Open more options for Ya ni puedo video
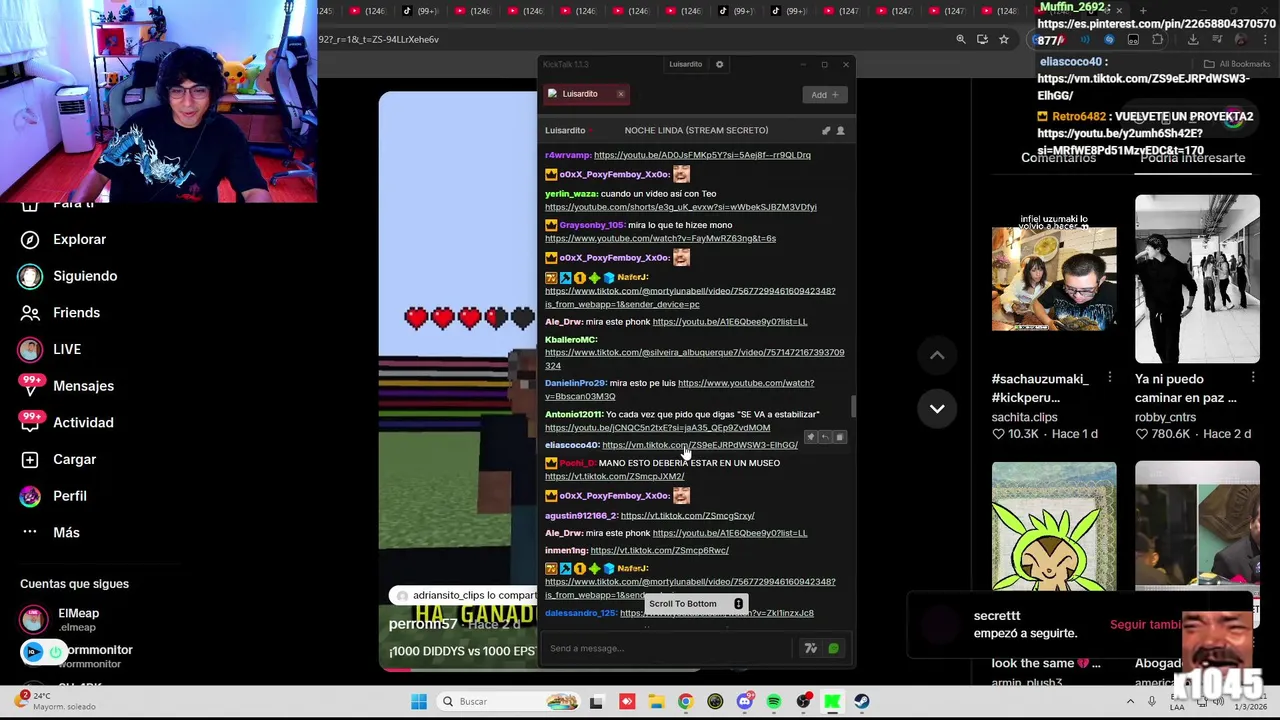 (x=1253, y=378)
